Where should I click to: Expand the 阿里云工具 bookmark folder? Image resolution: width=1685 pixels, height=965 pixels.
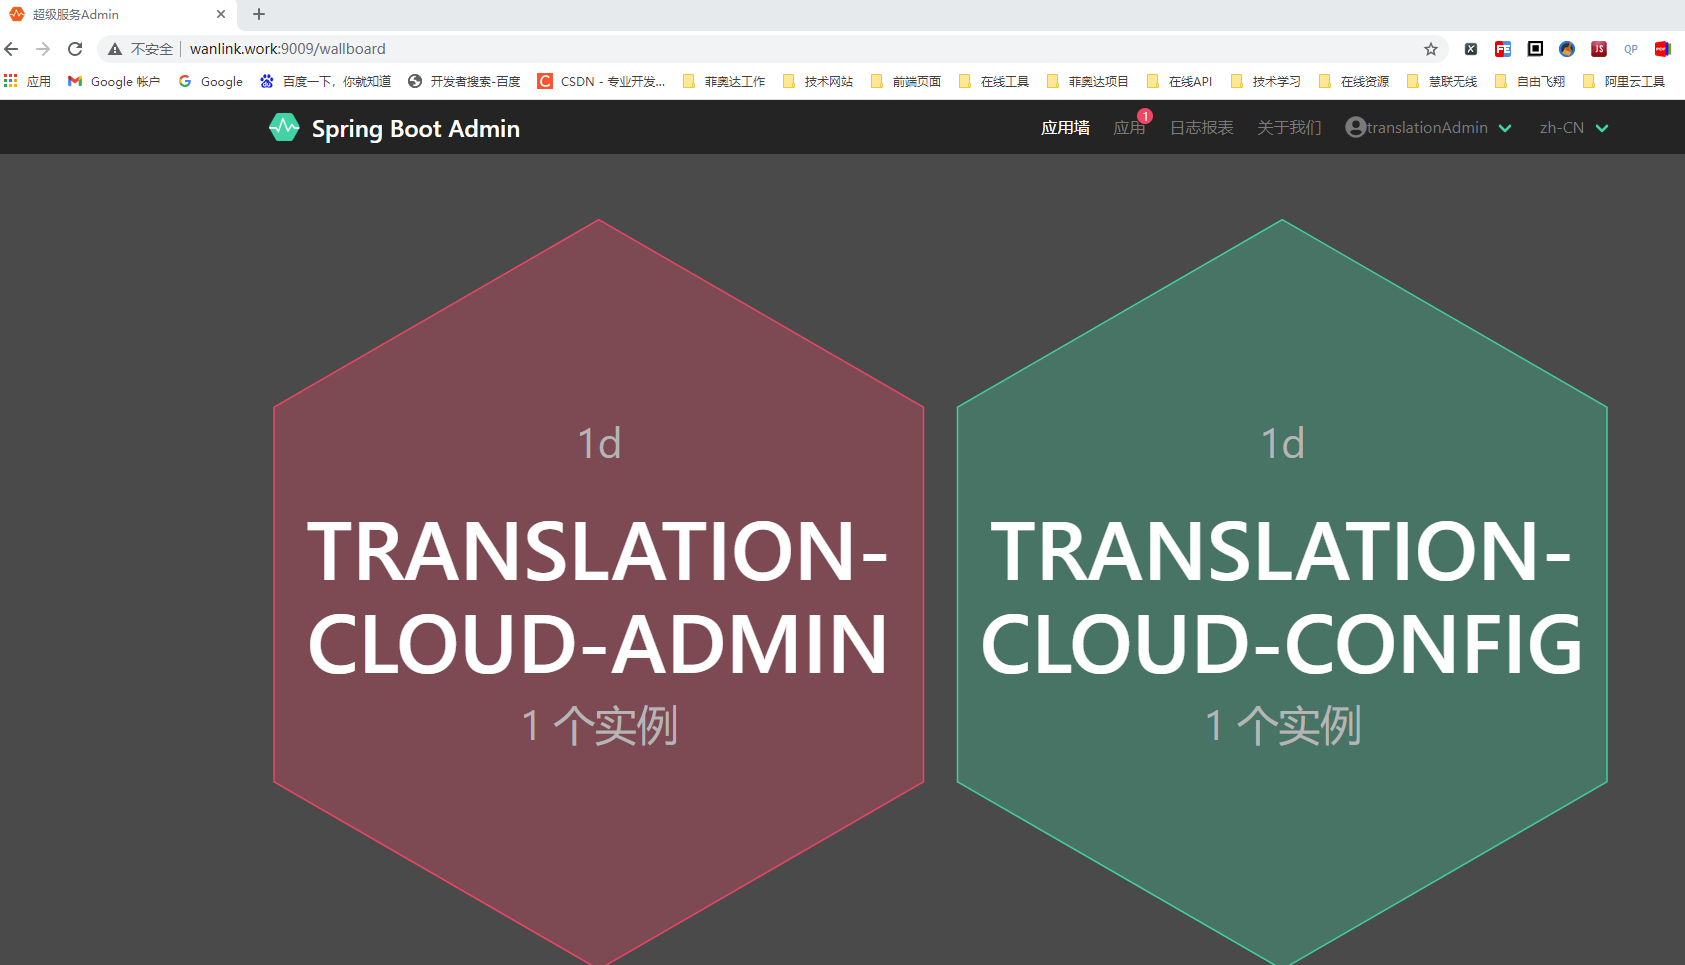click(x=1624, y=81)
